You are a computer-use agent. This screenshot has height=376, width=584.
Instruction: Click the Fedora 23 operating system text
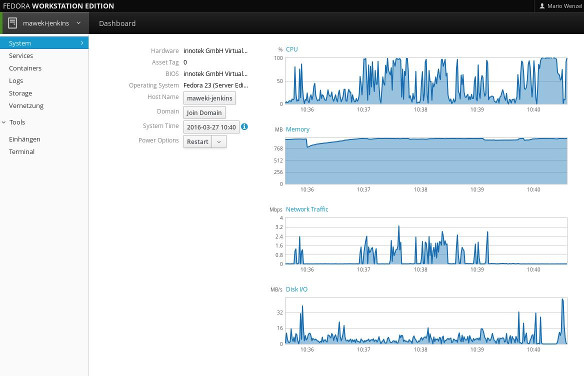216,85
